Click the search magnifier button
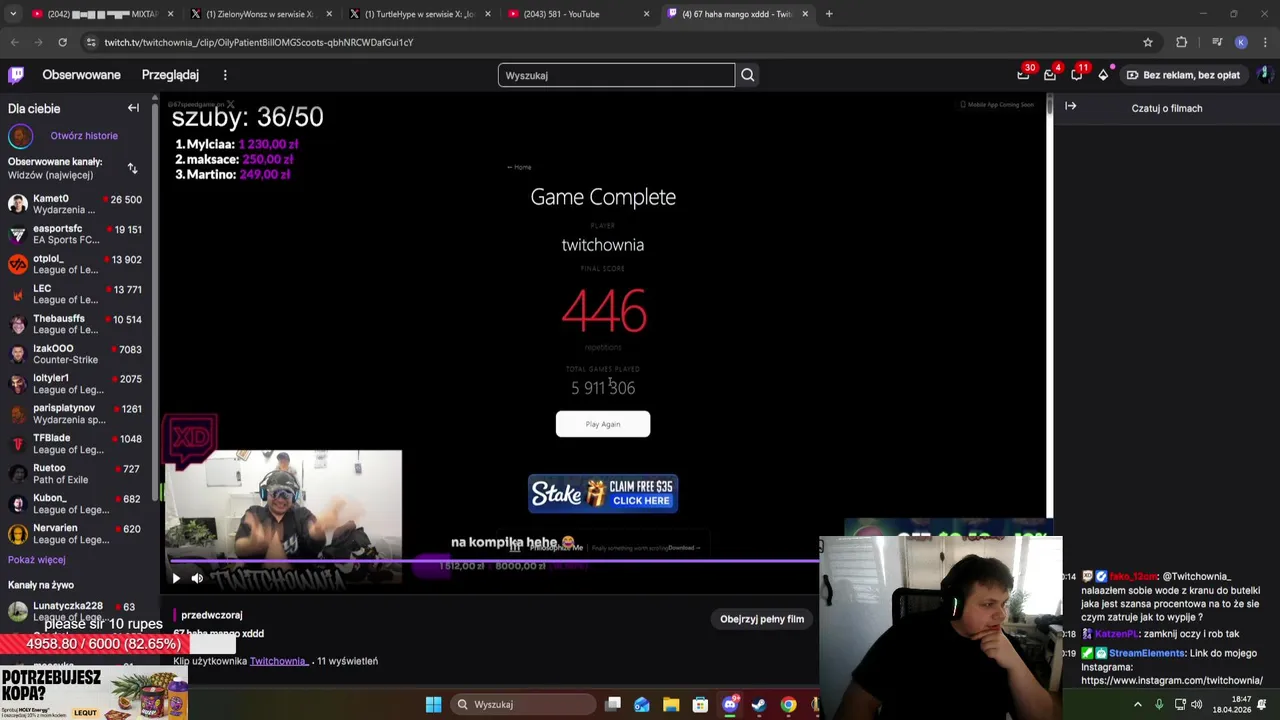Screen dimensions: 1280x720 pyautogui.click(x=747, y=75)
